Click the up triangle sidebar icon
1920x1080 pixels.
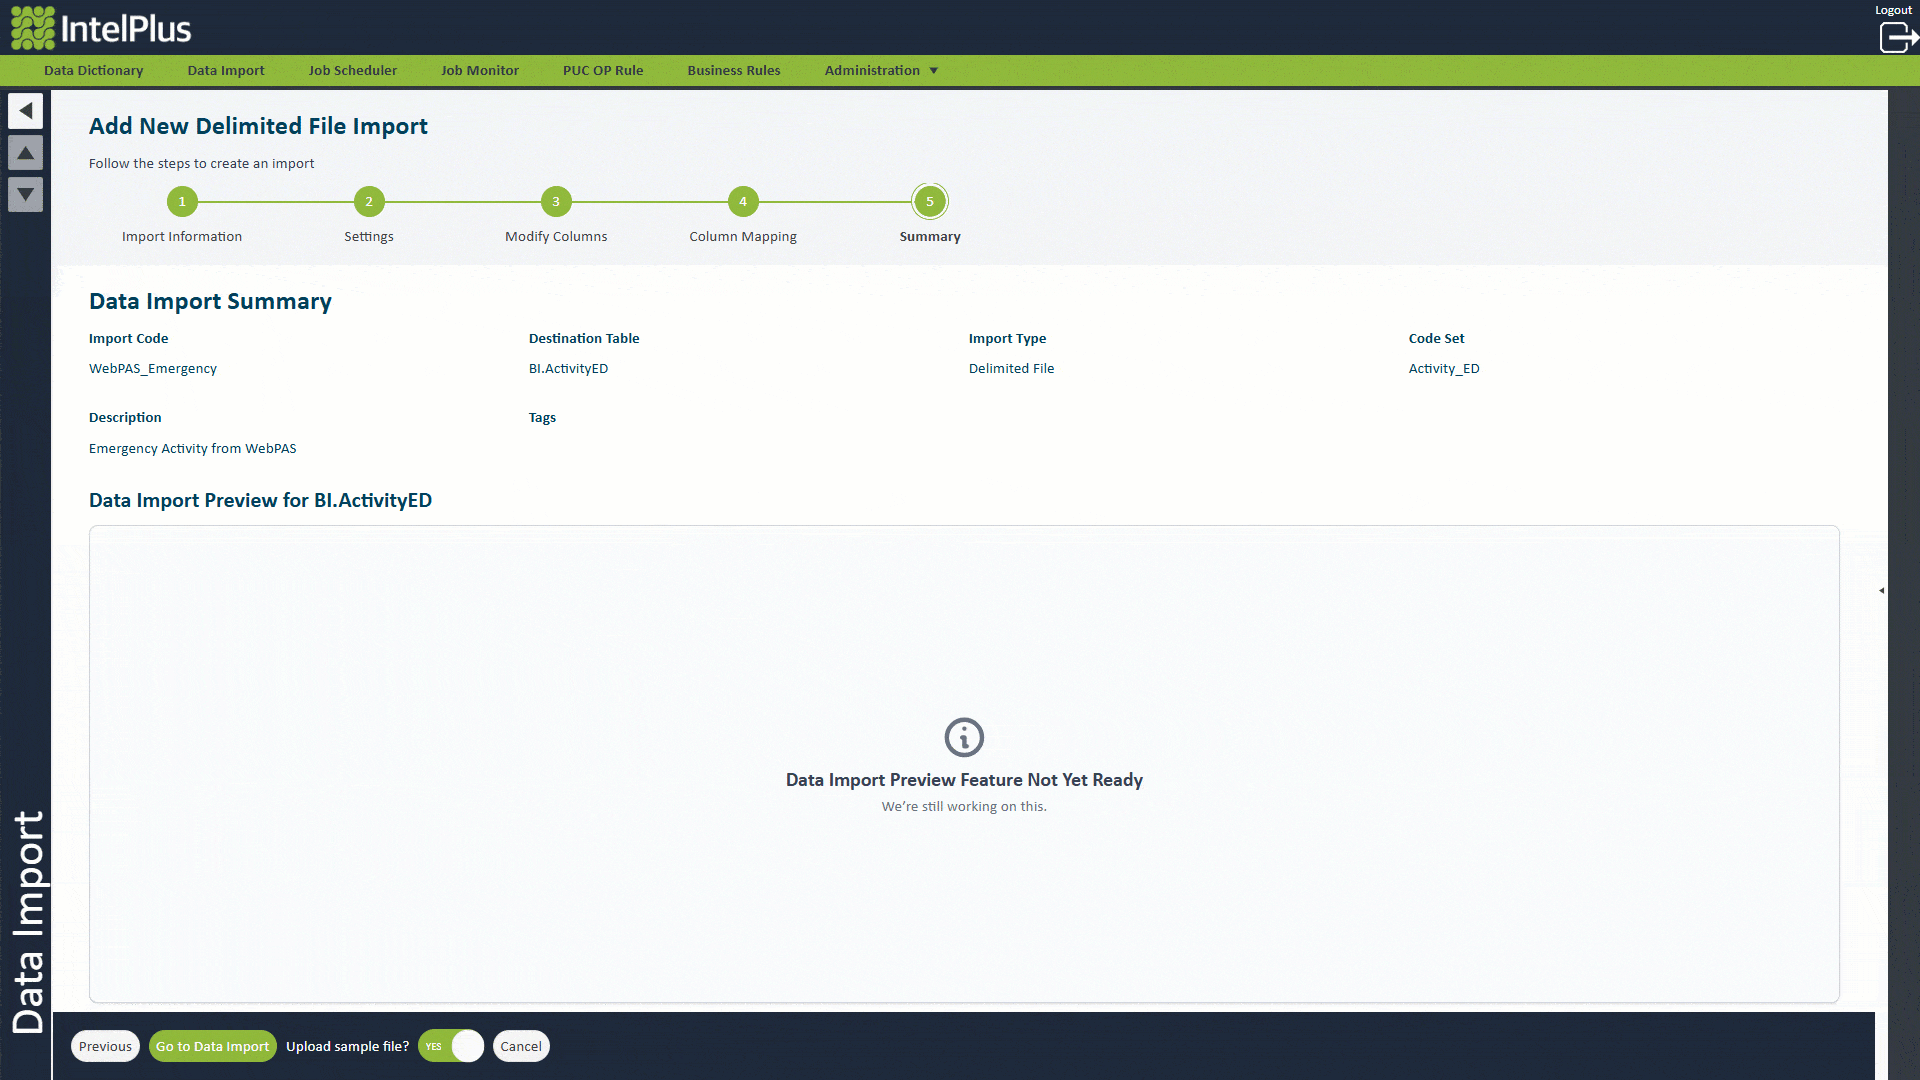pos(26,153)
